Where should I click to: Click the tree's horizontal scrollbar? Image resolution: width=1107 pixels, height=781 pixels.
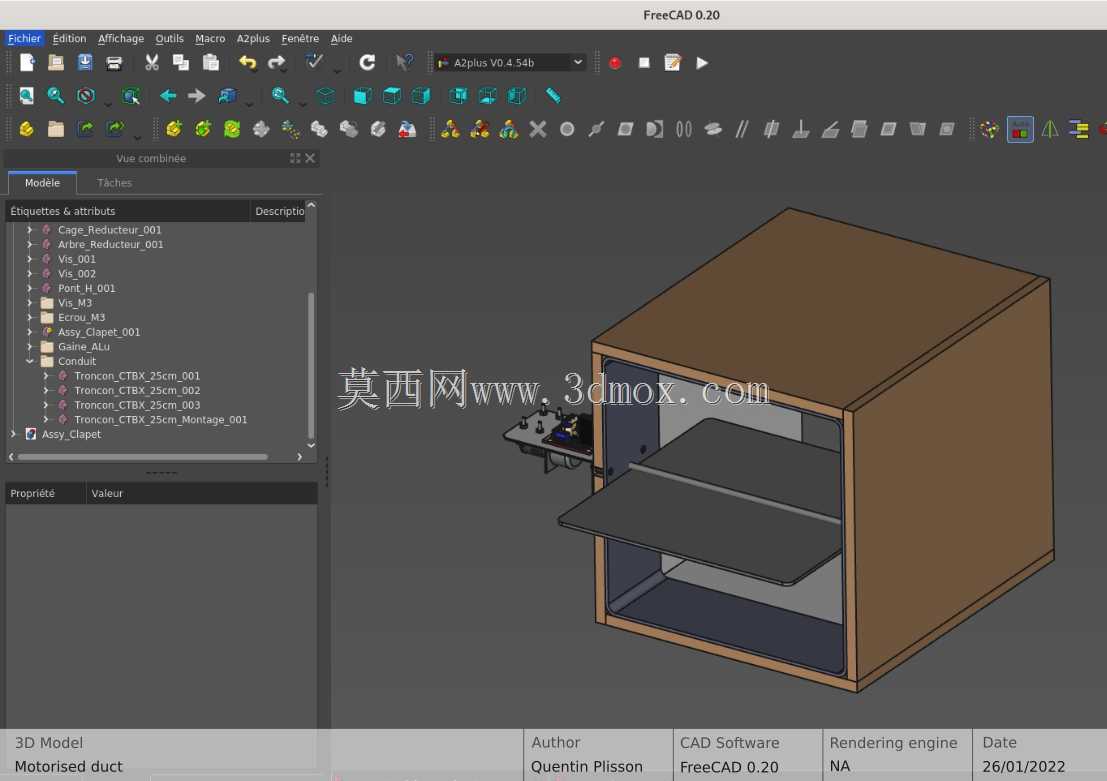(143, 457)
